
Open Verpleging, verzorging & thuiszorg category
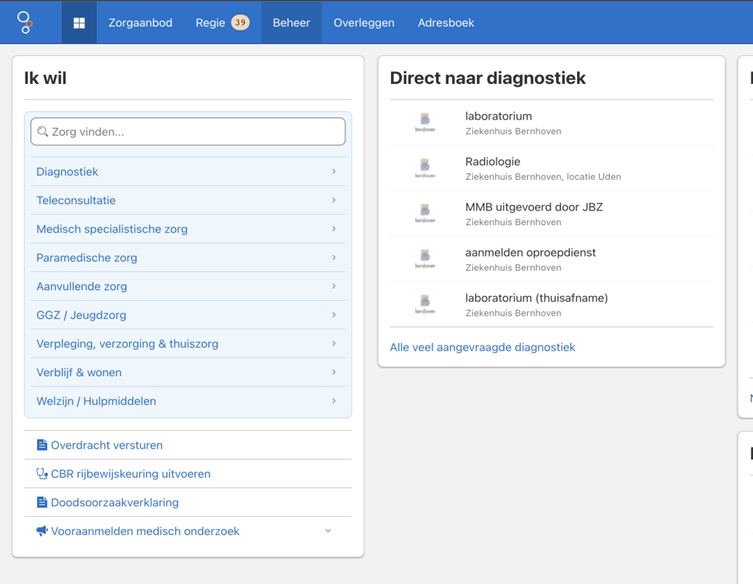pyautogui.click(x=188, y=343)
